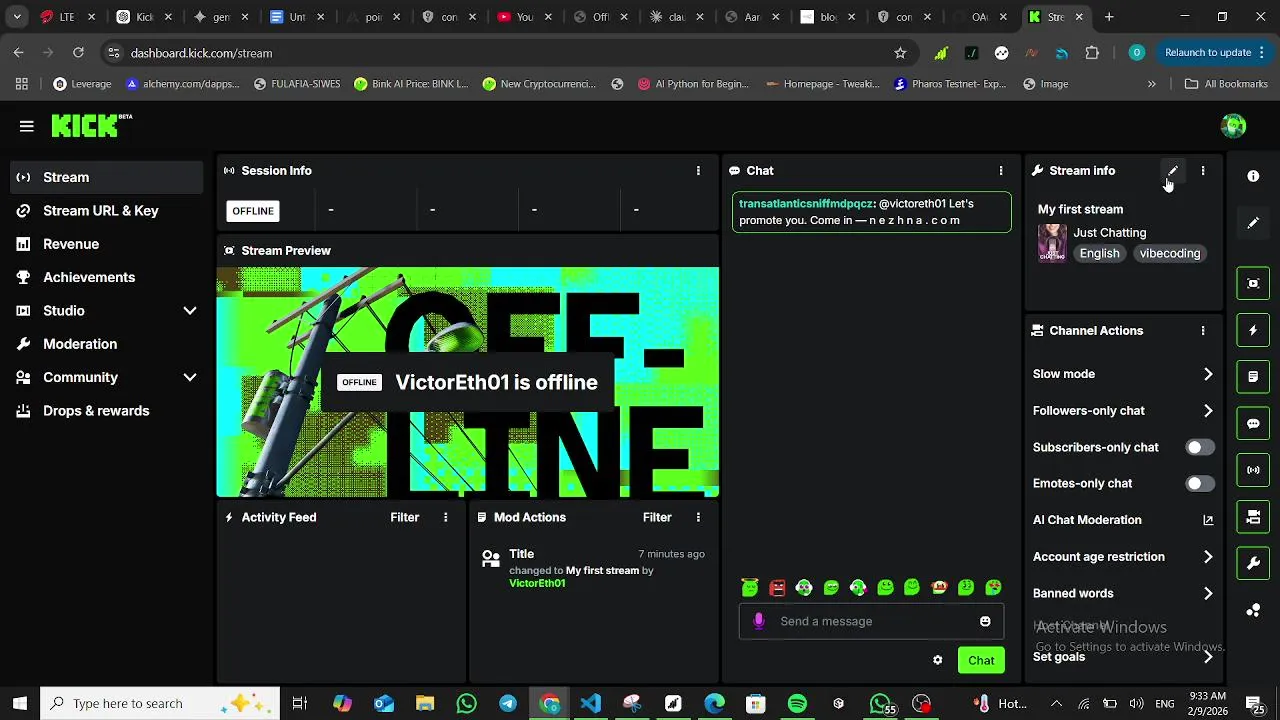This screenshot has height=720, width=1280.
Task: Open Channel Actions three-dot menu
Action: (x=1203, y=331)
